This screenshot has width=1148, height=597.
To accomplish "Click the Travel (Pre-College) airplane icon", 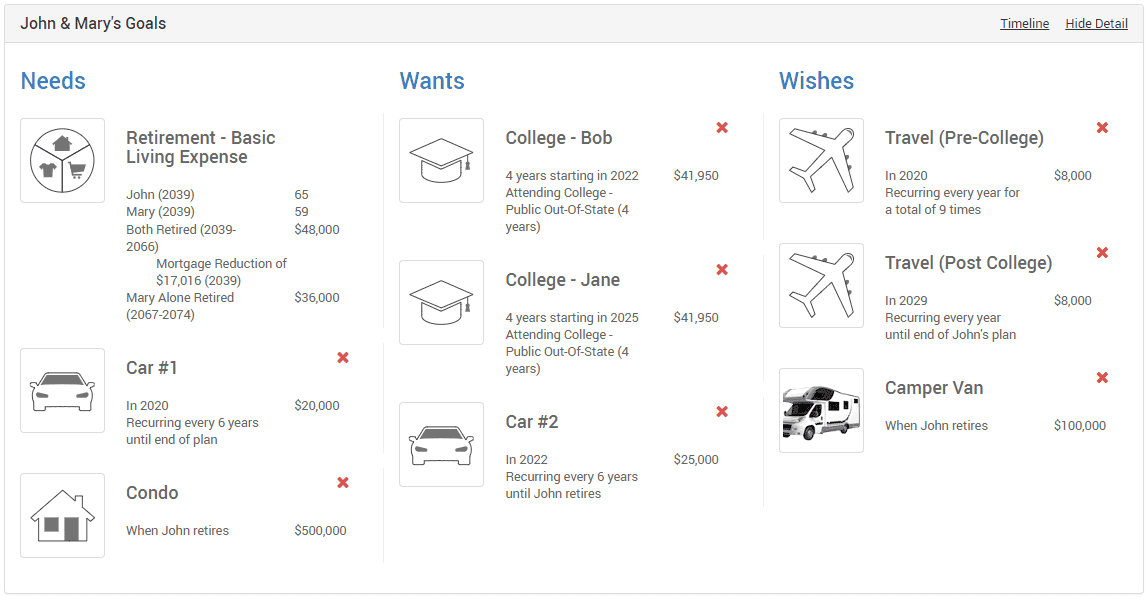I will click(821, 160).
